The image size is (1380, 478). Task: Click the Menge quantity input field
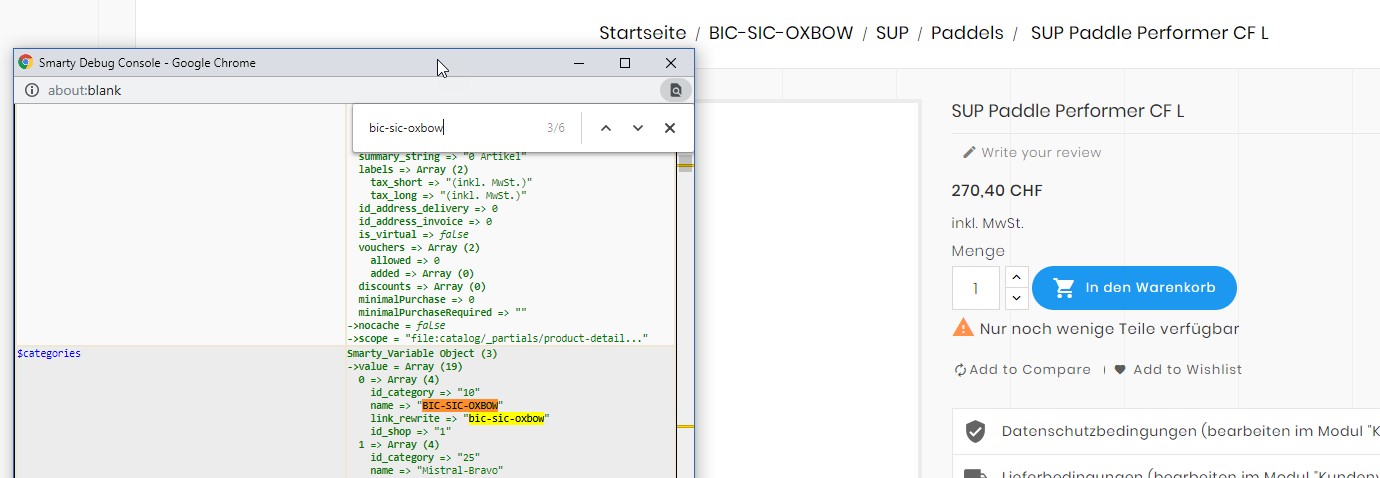(x=976, y=288)
